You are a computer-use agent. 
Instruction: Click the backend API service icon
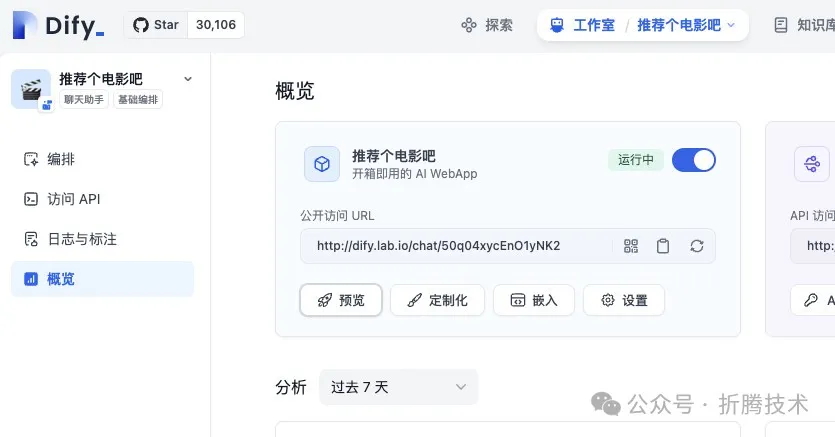[x=812, y=164]
